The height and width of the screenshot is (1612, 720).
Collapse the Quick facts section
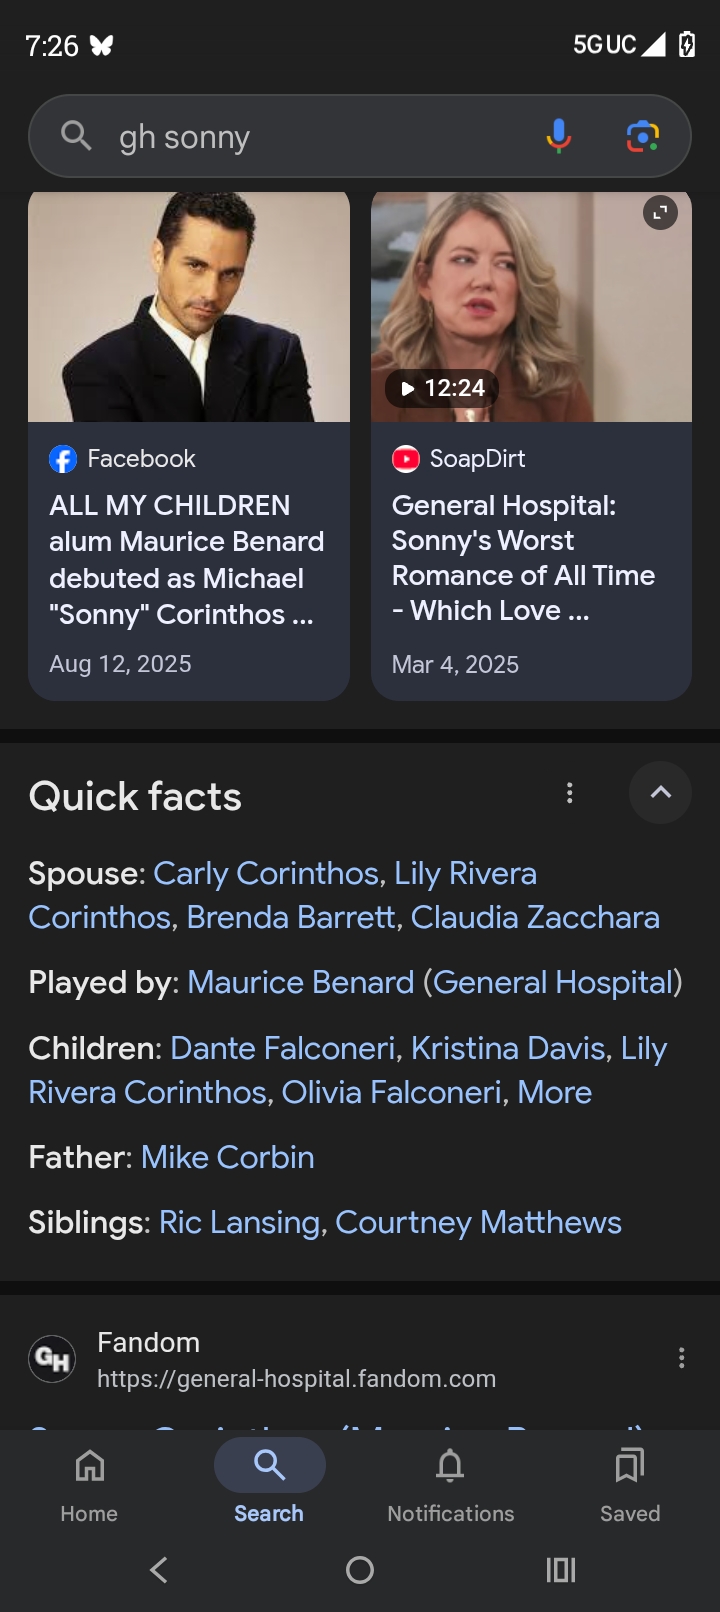(x=660, y=793)
